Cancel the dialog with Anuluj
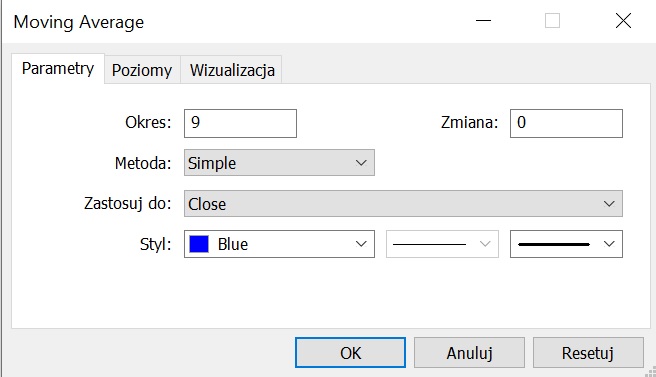Screen dimensions: 656x377 [469, 353]
